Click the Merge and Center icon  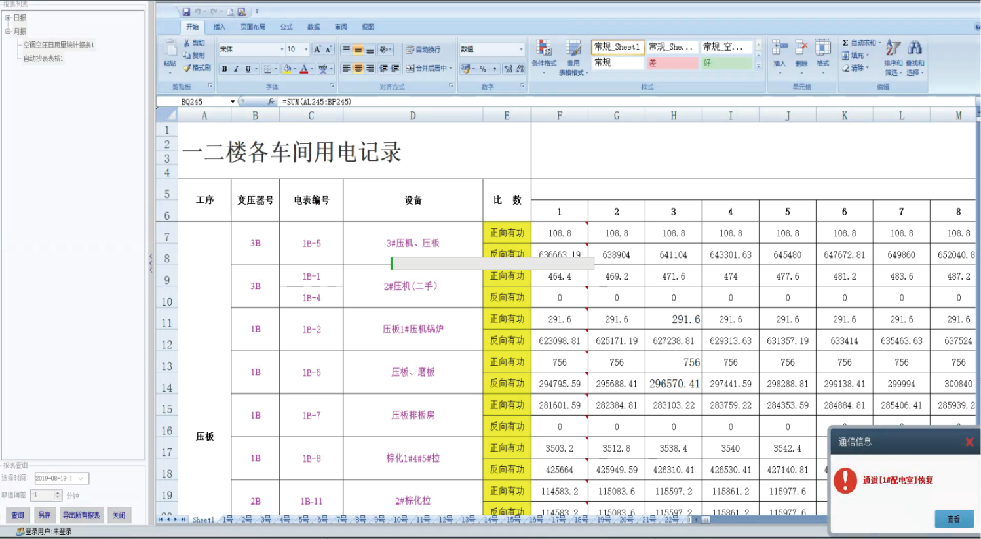(410, 68)
